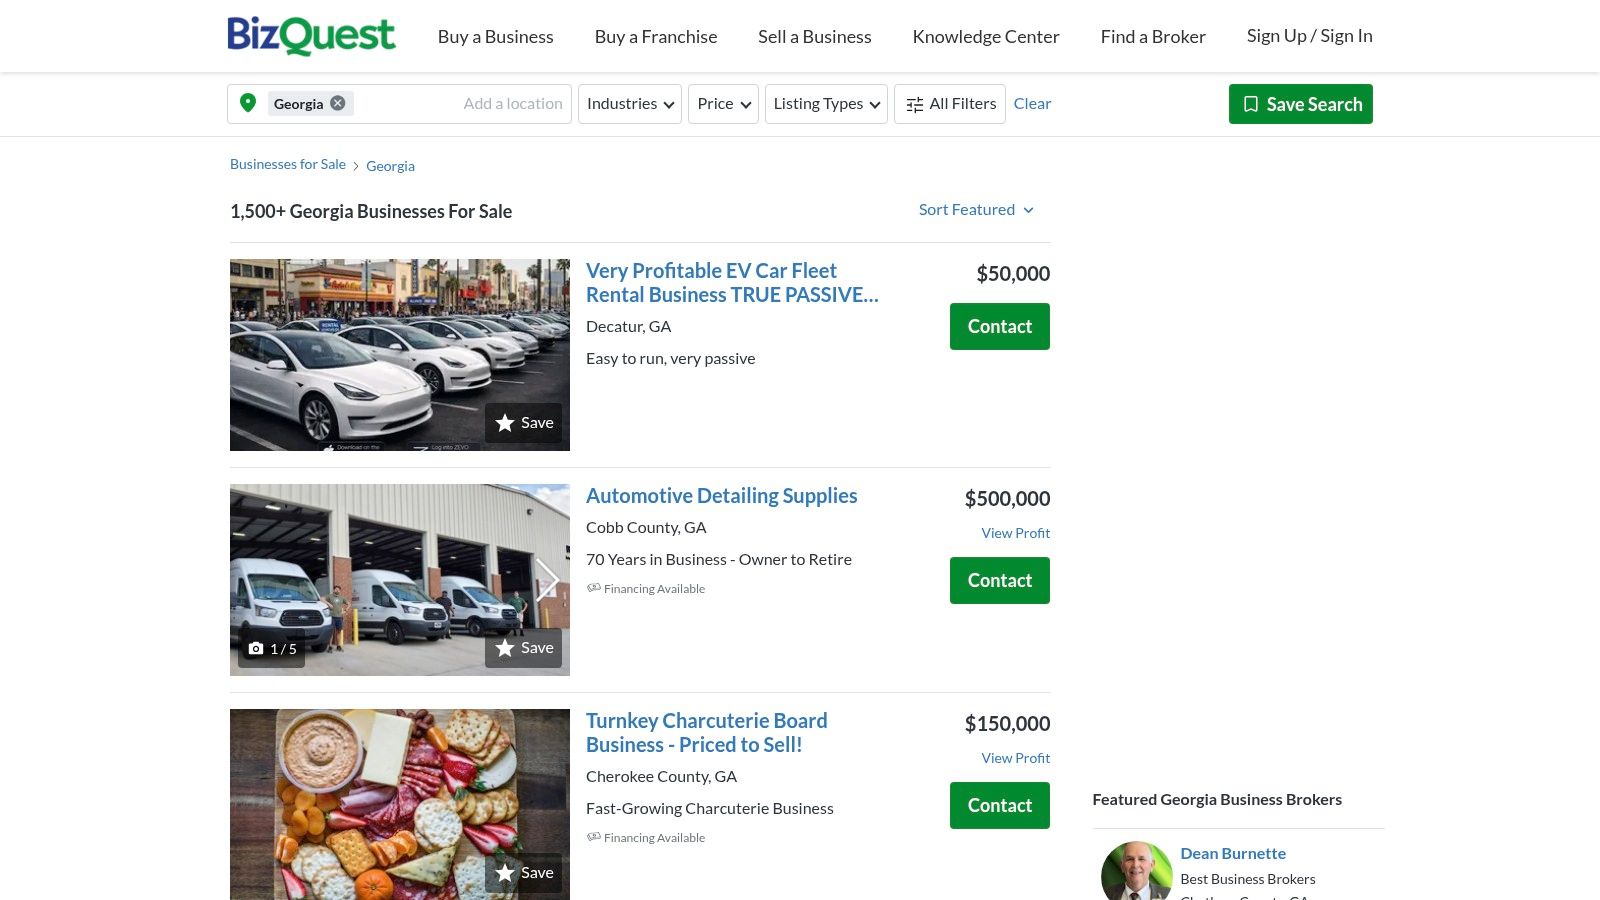The height and width of the screenshot is (900, 1600).
Task: Click the Financing Available icon on Automotive listing
Action: [x=595, y=588]
